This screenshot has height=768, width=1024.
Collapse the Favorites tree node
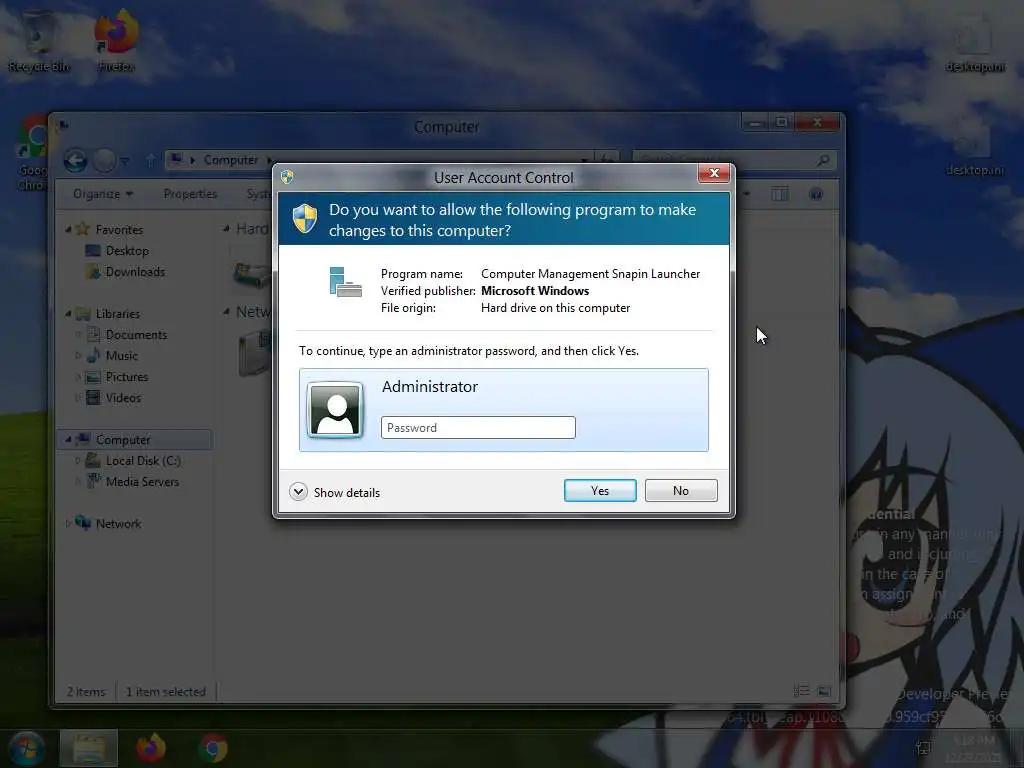[x=68, y=230]
